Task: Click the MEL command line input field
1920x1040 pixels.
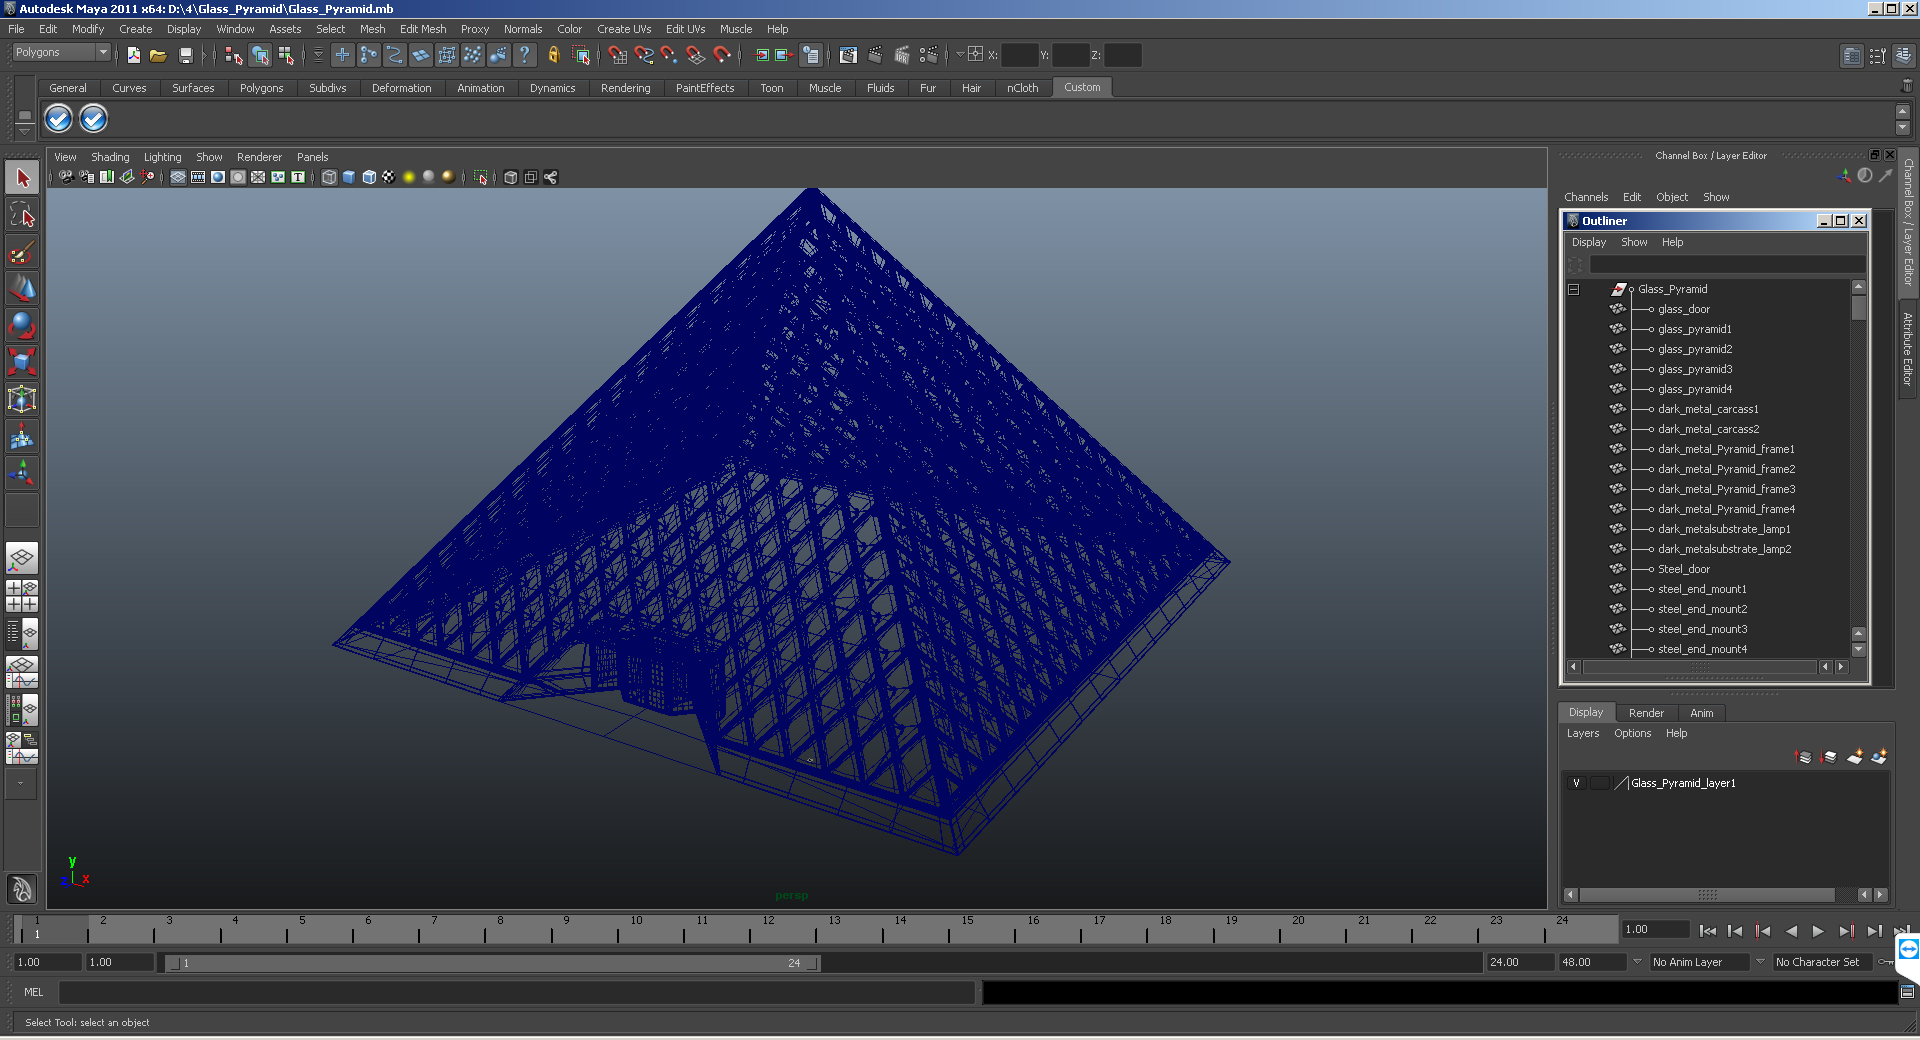Action: click(x=516, y=992)
